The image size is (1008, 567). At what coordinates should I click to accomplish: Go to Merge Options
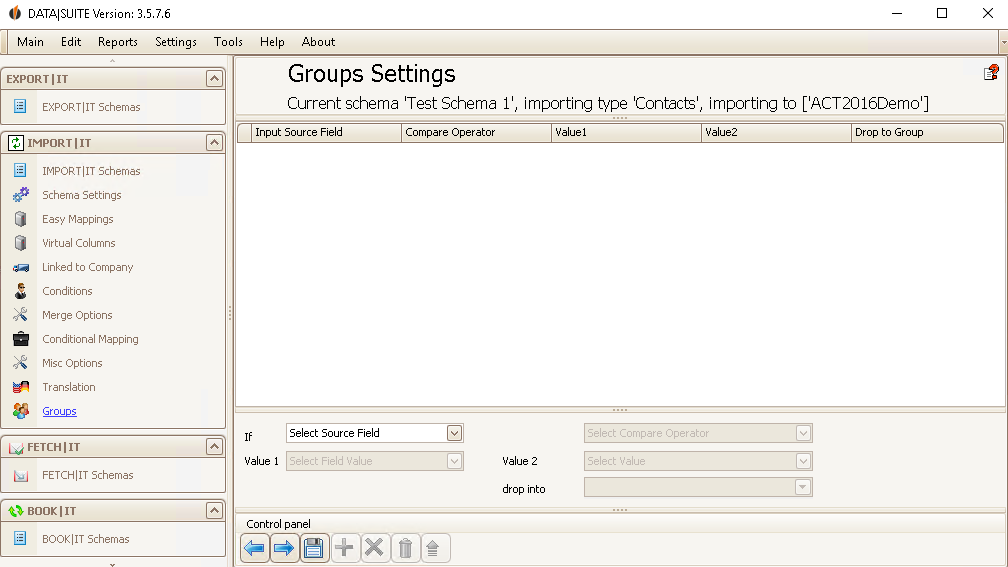tap(77, 315)
